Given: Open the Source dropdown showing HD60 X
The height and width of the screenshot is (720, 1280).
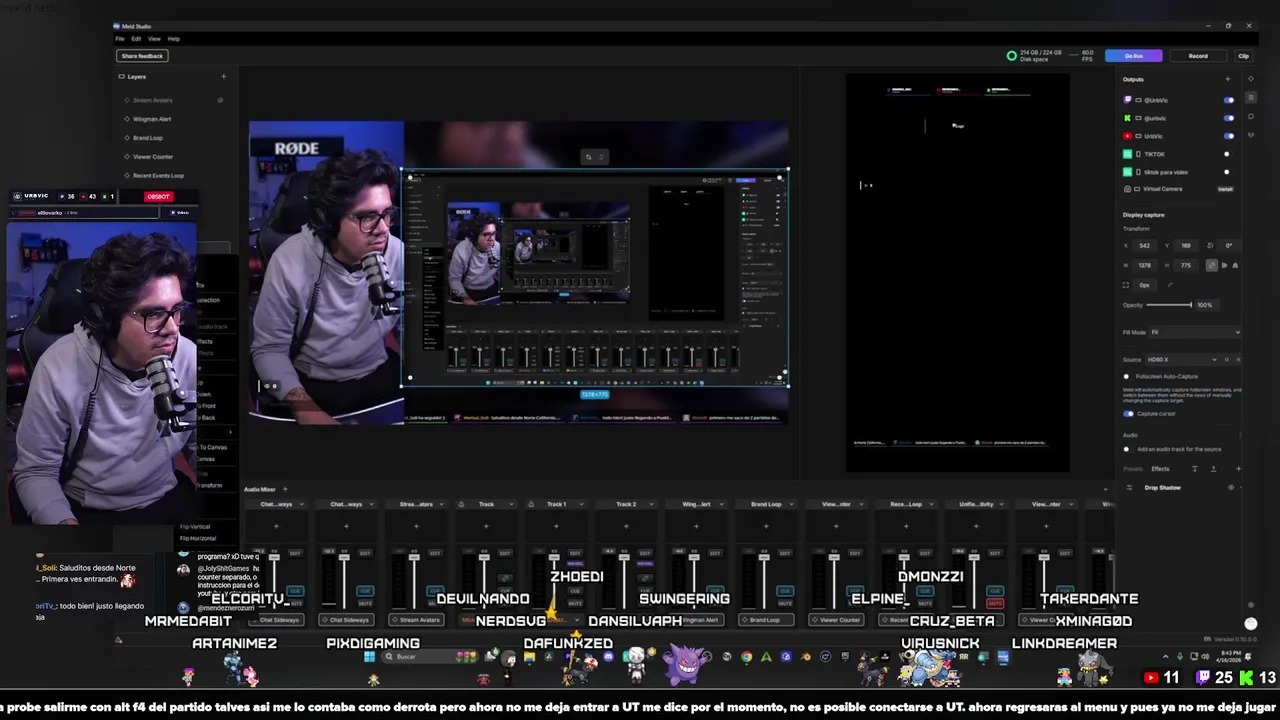Looking at the screenshot, I should click(x=1184, y=359).
